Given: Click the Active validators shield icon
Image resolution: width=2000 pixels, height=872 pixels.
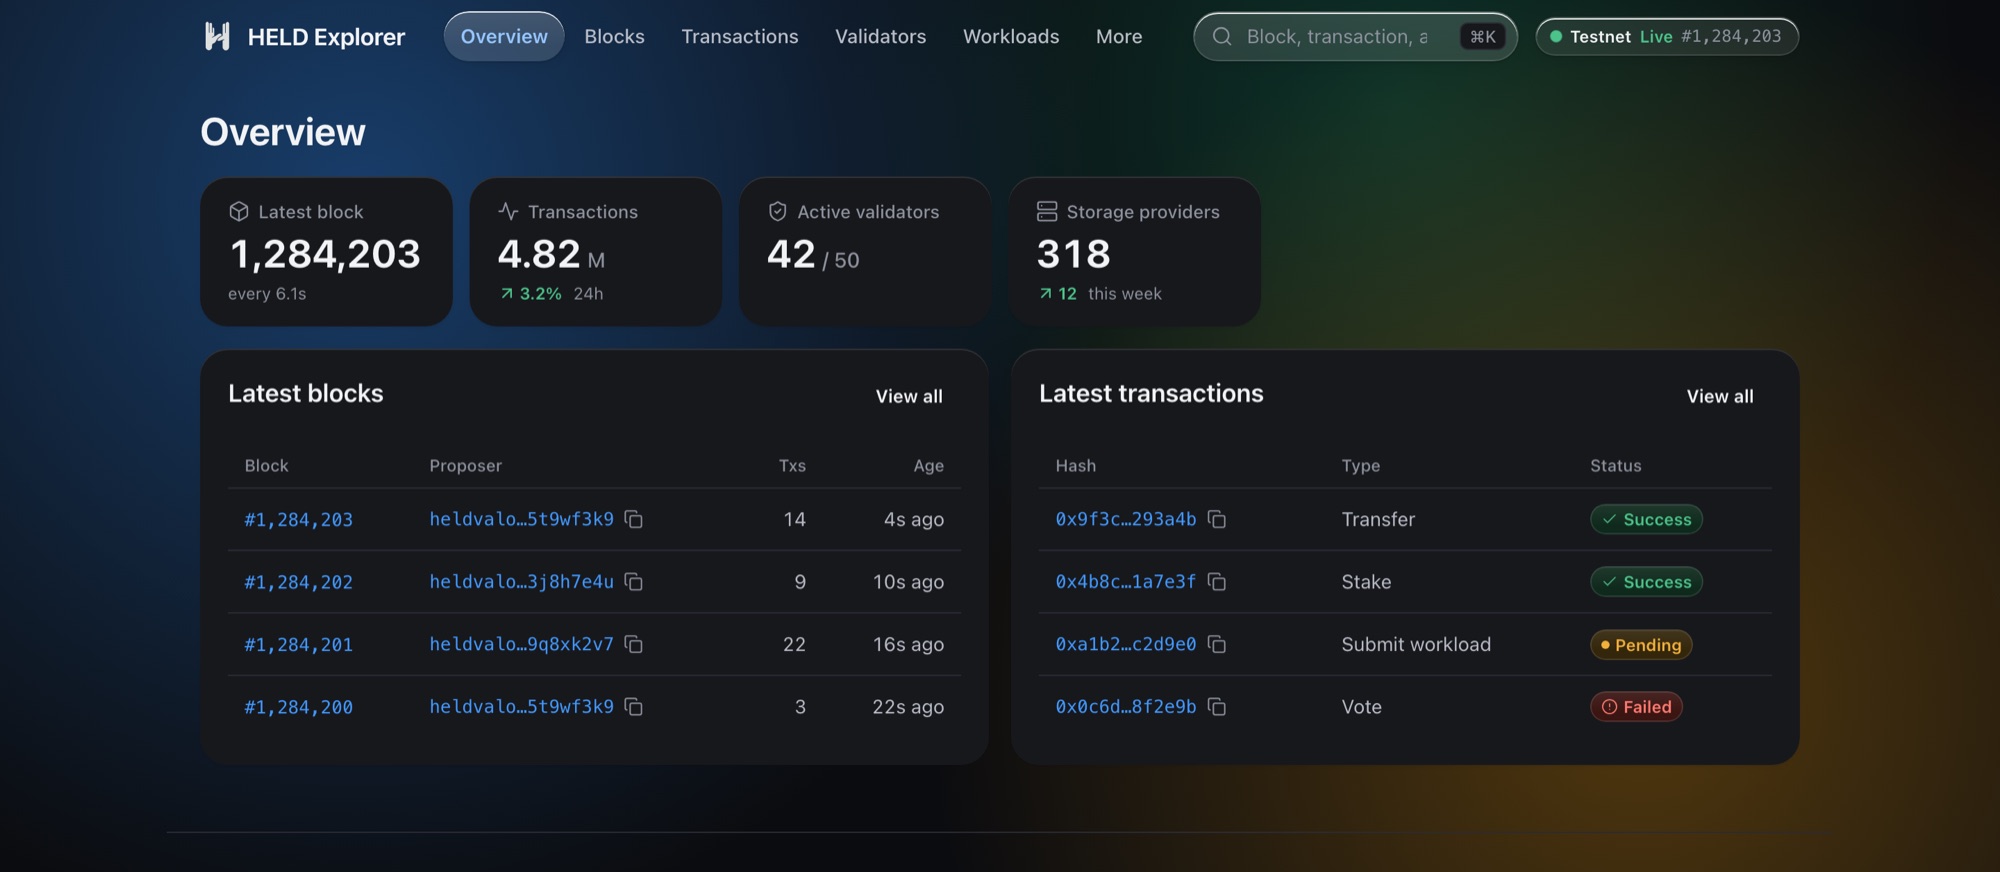Looking at the screenshot, I should [777, 211].
